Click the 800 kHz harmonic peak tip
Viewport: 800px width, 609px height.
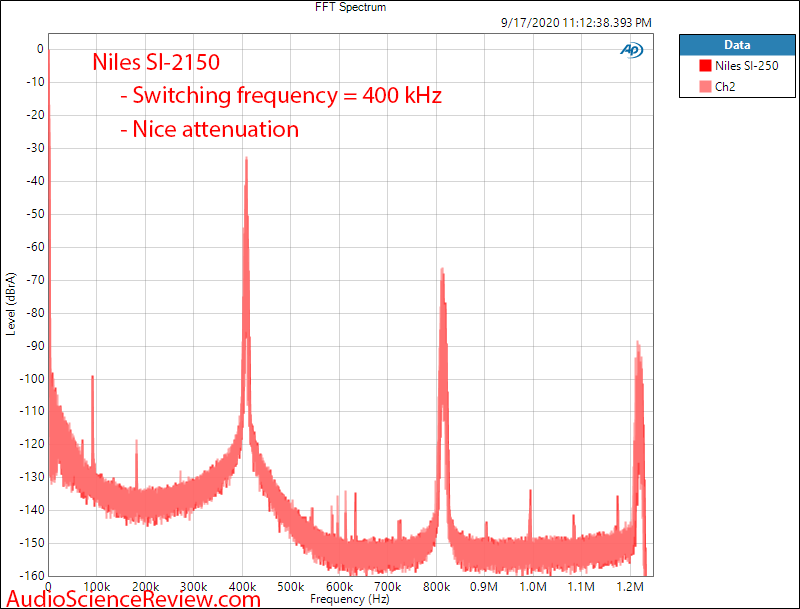[x=442, y=270]
